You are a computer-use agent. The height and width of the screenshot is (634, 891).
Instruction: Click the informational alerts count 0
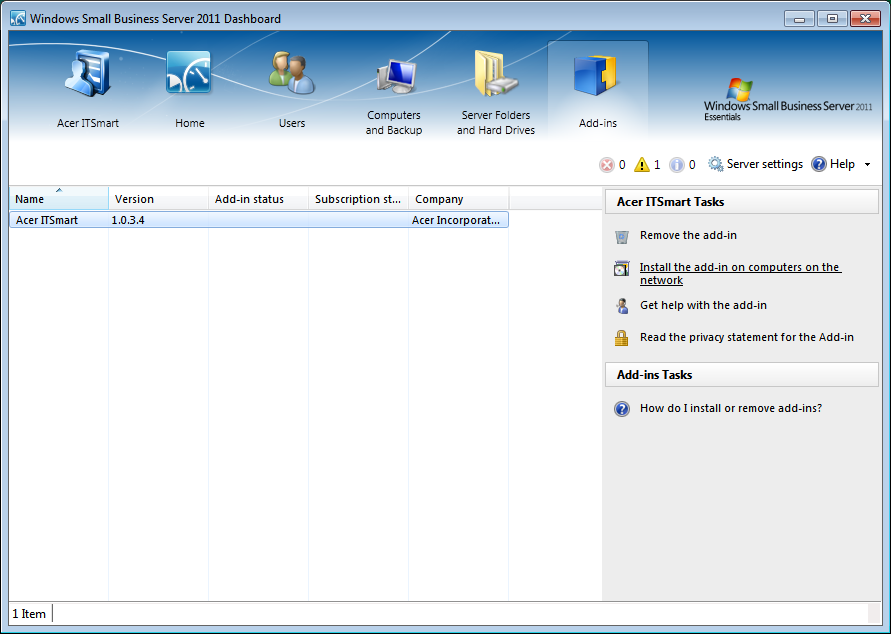(x=692, y=165)
